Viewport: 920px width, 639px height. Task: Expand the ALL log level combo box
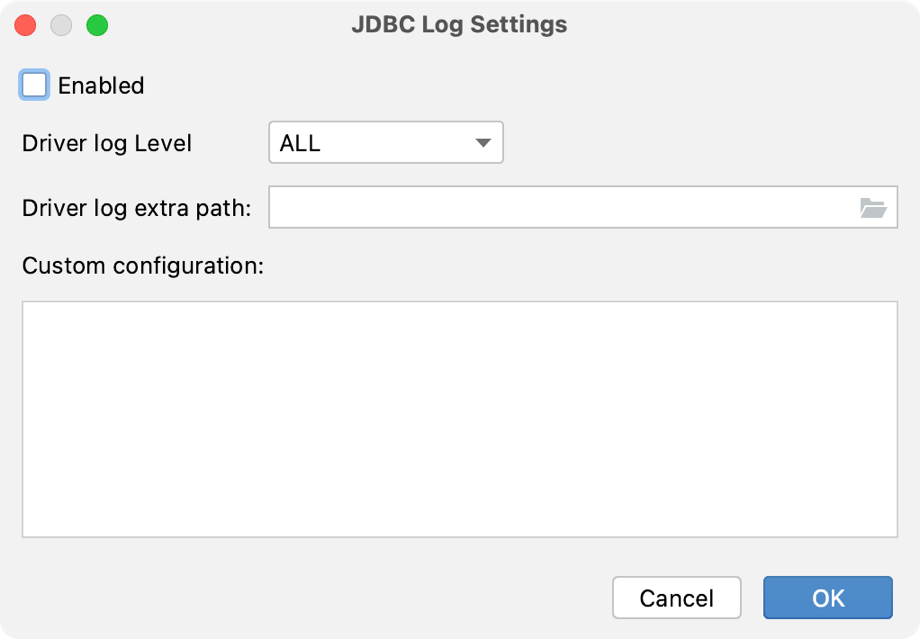coord(385,142)
